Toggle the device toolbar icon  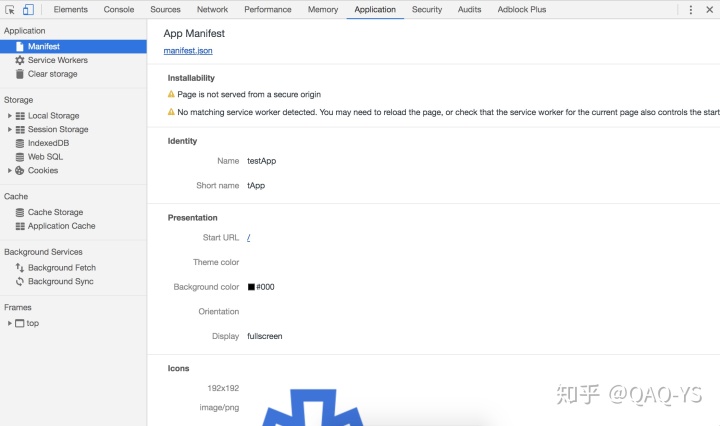(28, 9)
